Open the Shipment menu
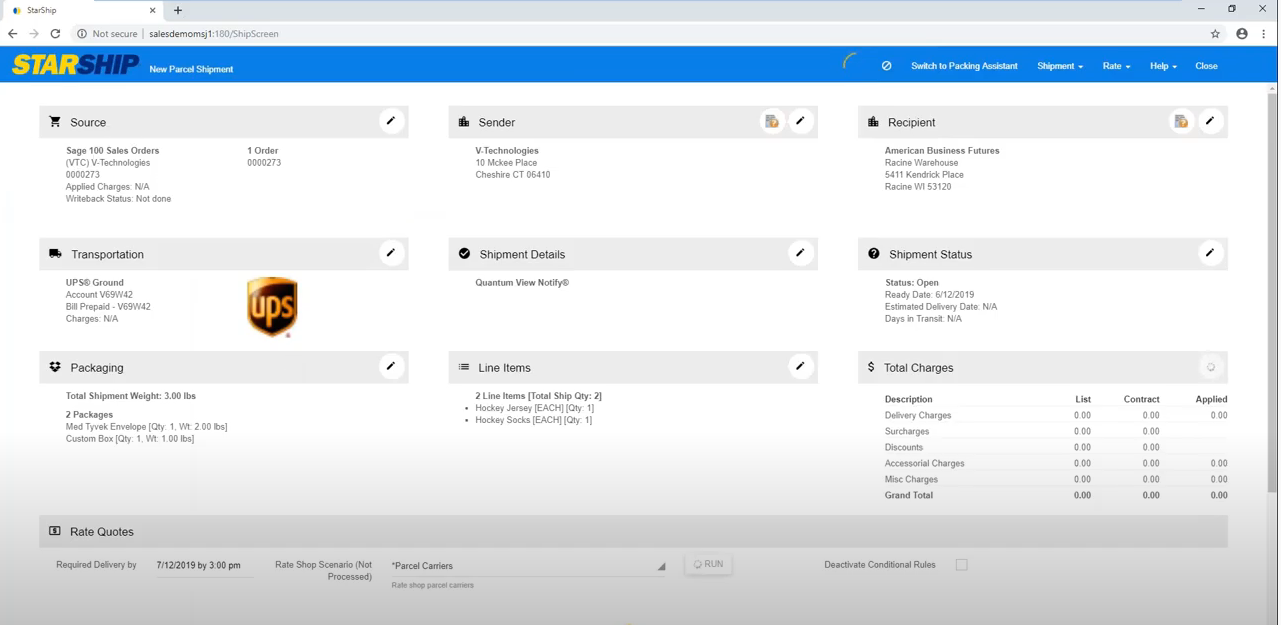The width and height of the screenshot is (1281, 625). tap(1060, 66)
